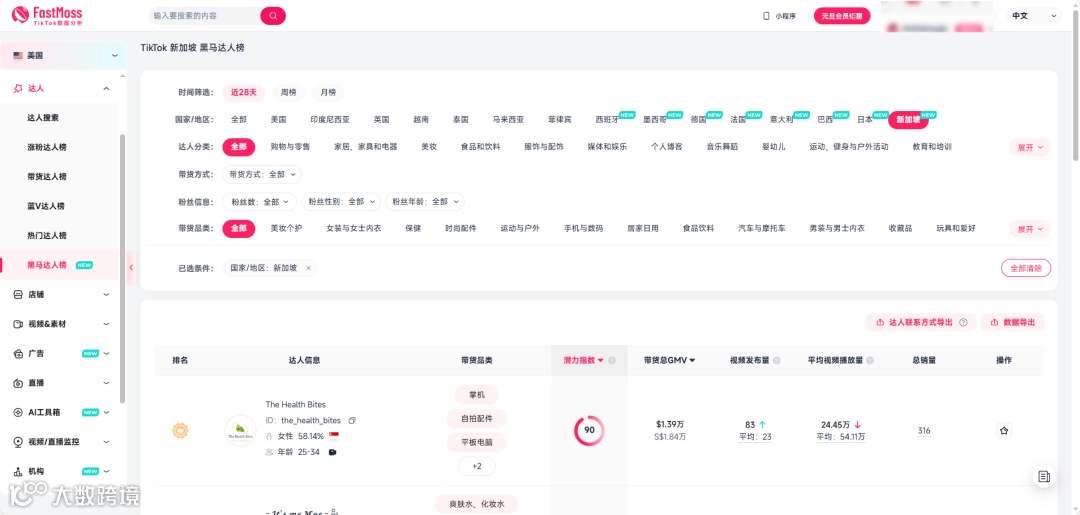Expand the 带货品类 row with 展开
The image size is (1080, 515).
pos(1030,229)
